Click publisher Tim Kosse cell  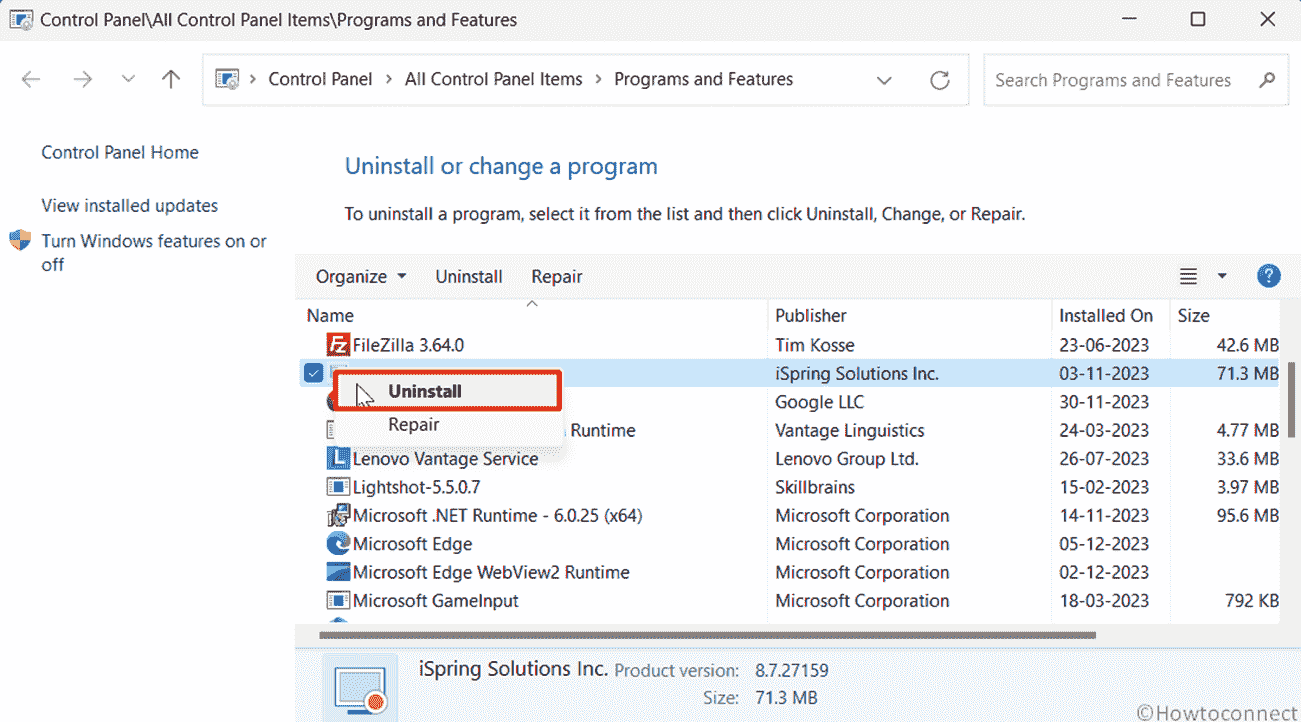(815, 345)
